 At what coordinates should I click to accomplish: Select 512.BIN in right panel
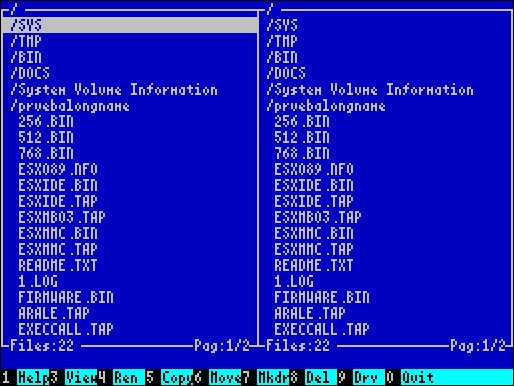pos(302,137)
